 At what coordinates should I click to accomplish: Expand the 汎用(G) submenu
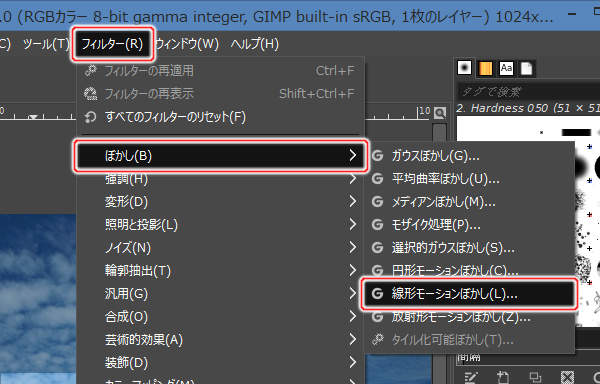(x=220, y=294)
